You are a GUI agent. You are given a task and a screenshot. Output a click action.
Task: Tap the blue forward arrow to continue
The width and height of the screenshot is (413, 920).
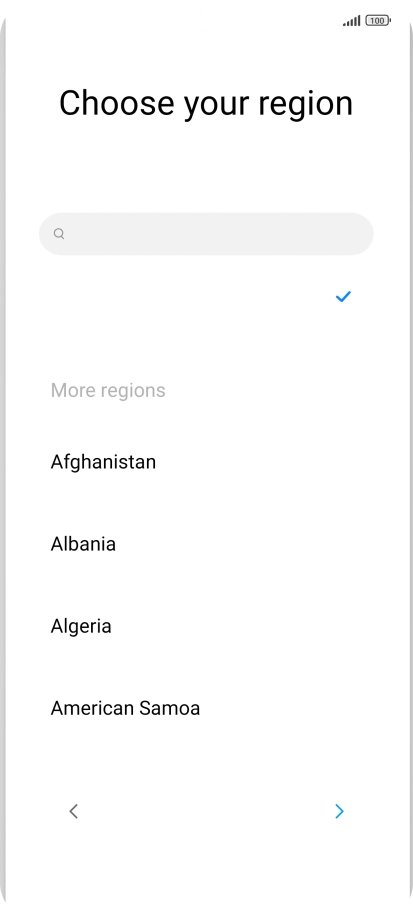(339, 811)
